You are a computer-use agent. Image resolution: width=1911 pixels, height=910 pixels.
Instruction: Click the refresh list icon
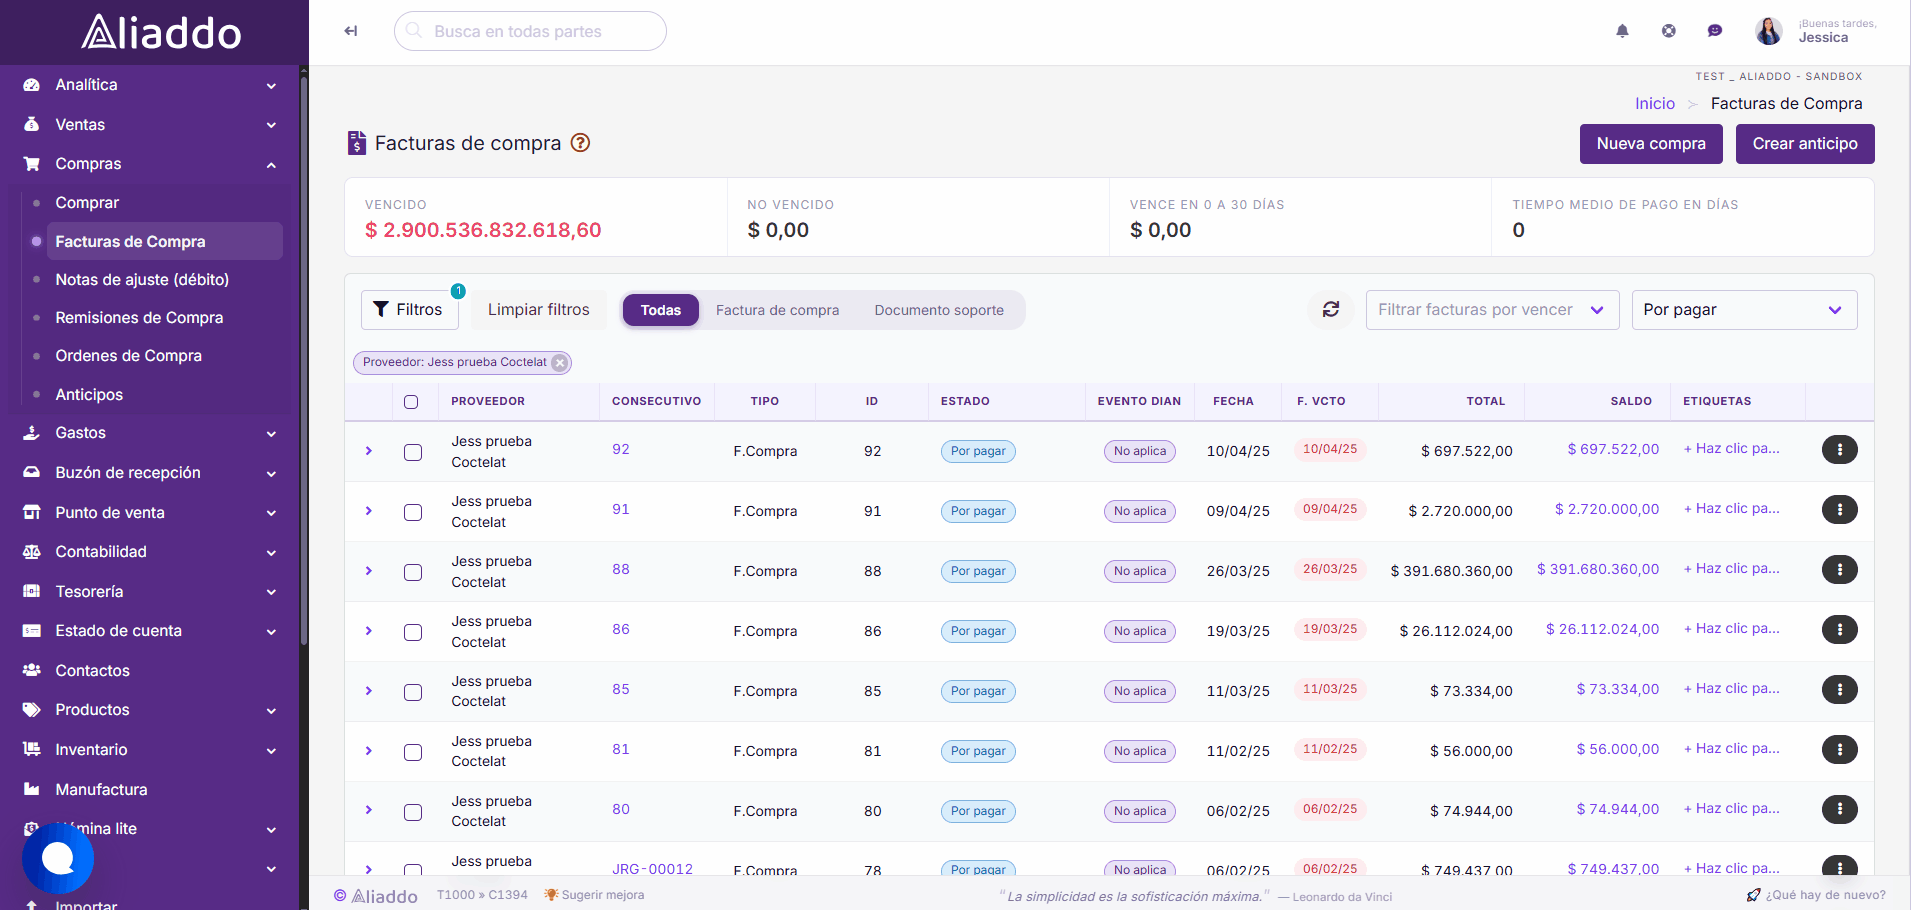click(x=1331, y=310)
